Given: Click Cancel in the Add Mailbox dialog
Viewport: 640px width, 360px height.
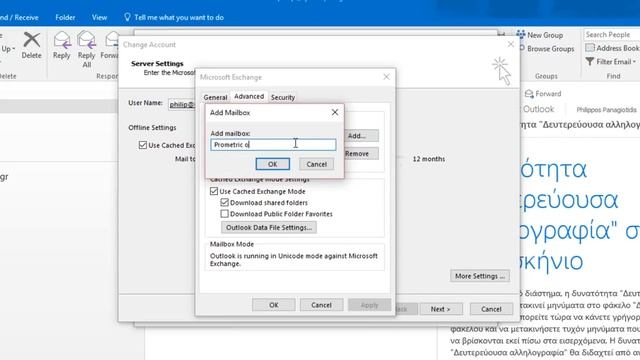Looking at the screenshot, I should [x=316, y=164].
